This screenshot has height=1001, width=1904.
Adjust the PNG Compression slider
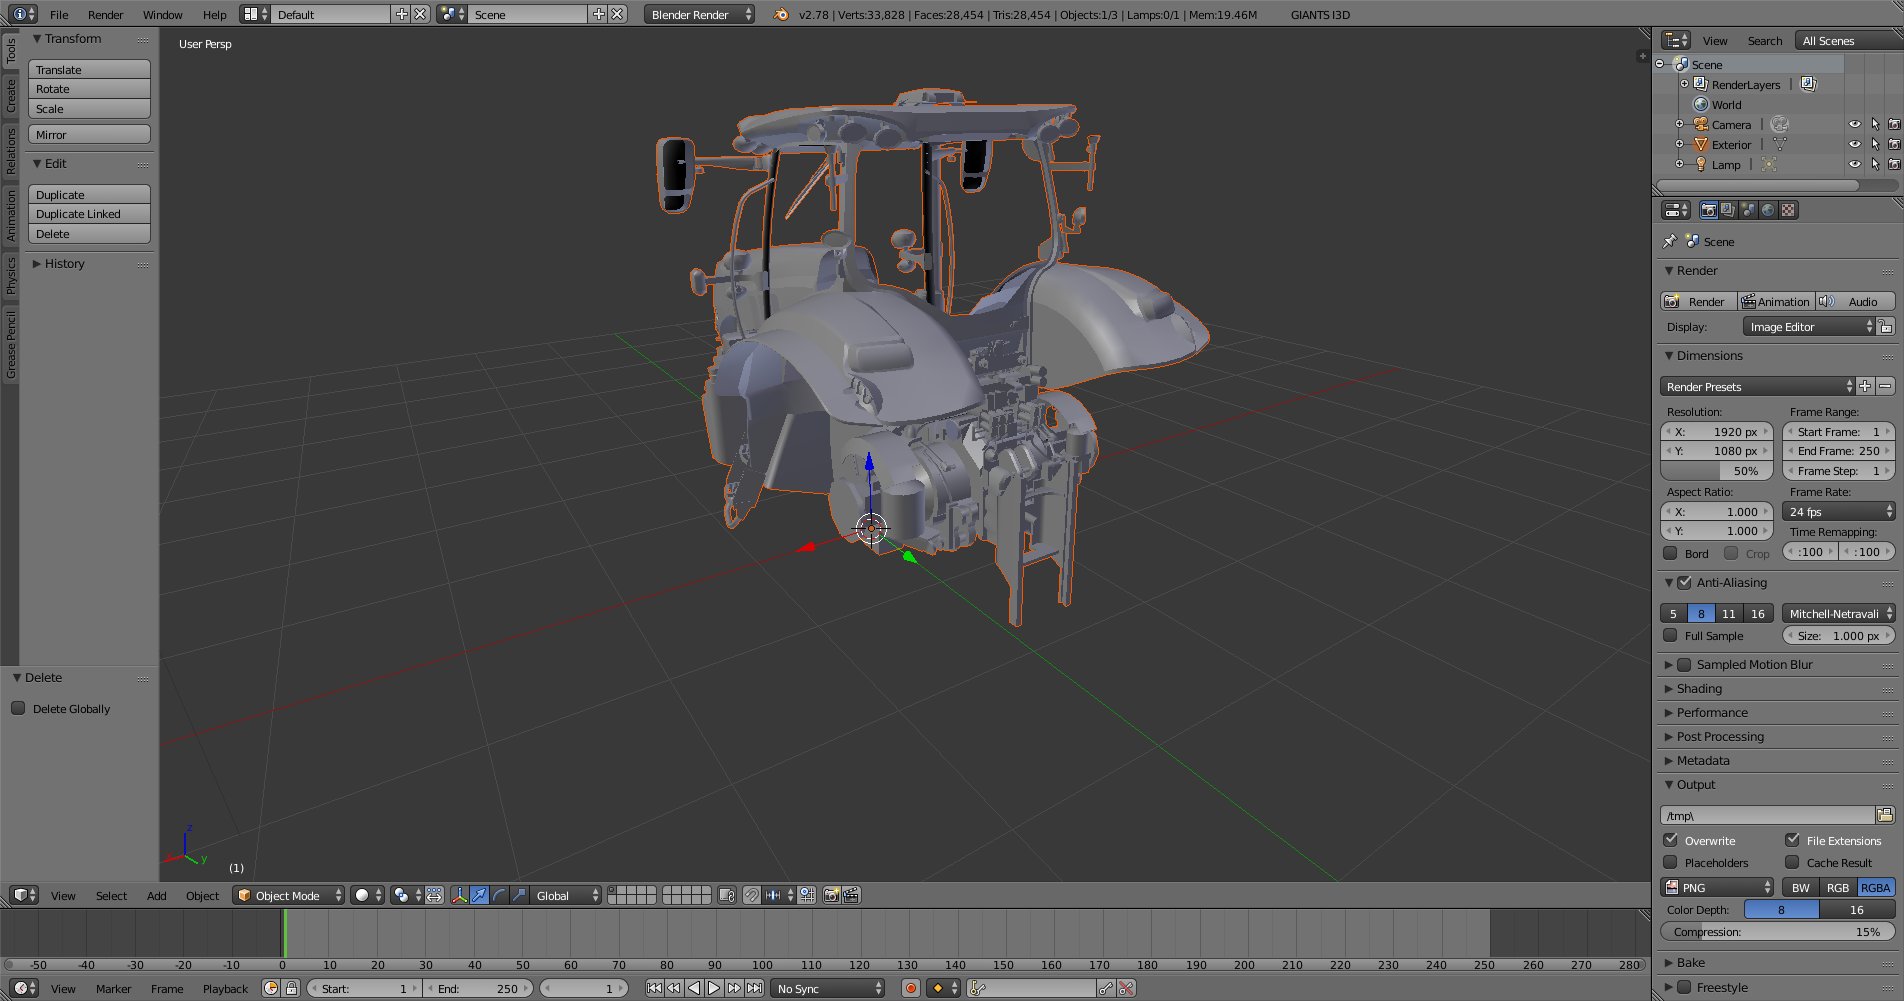[x=1776, y=931]
